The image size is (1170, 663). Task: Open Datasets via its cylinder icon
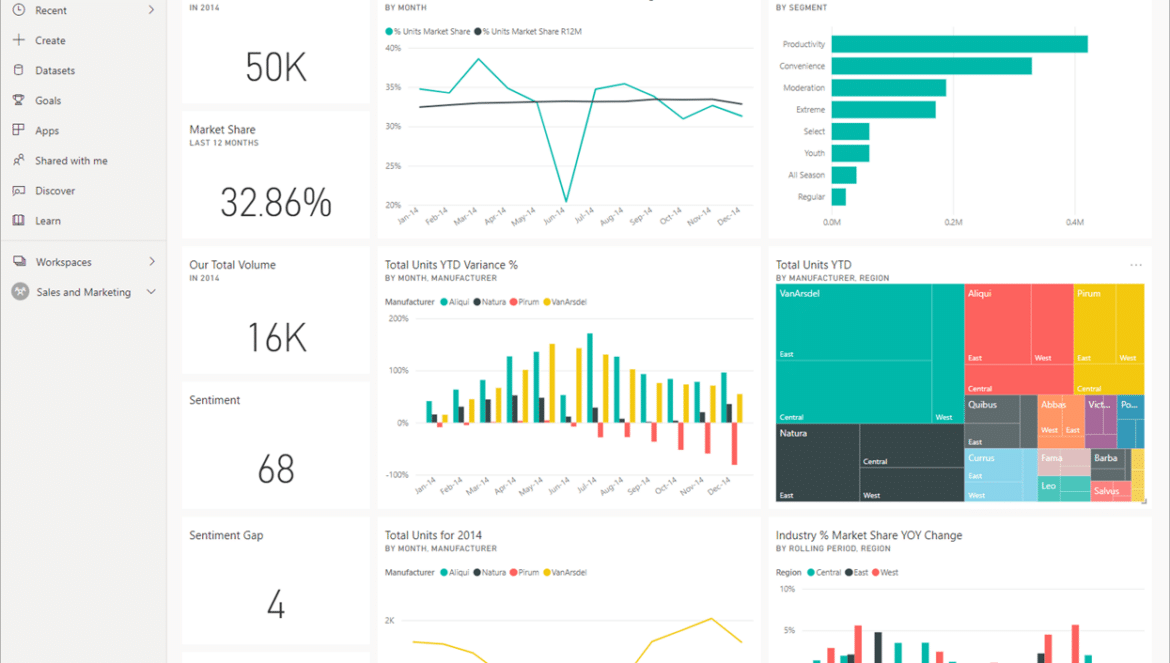(x=19, y=70)
